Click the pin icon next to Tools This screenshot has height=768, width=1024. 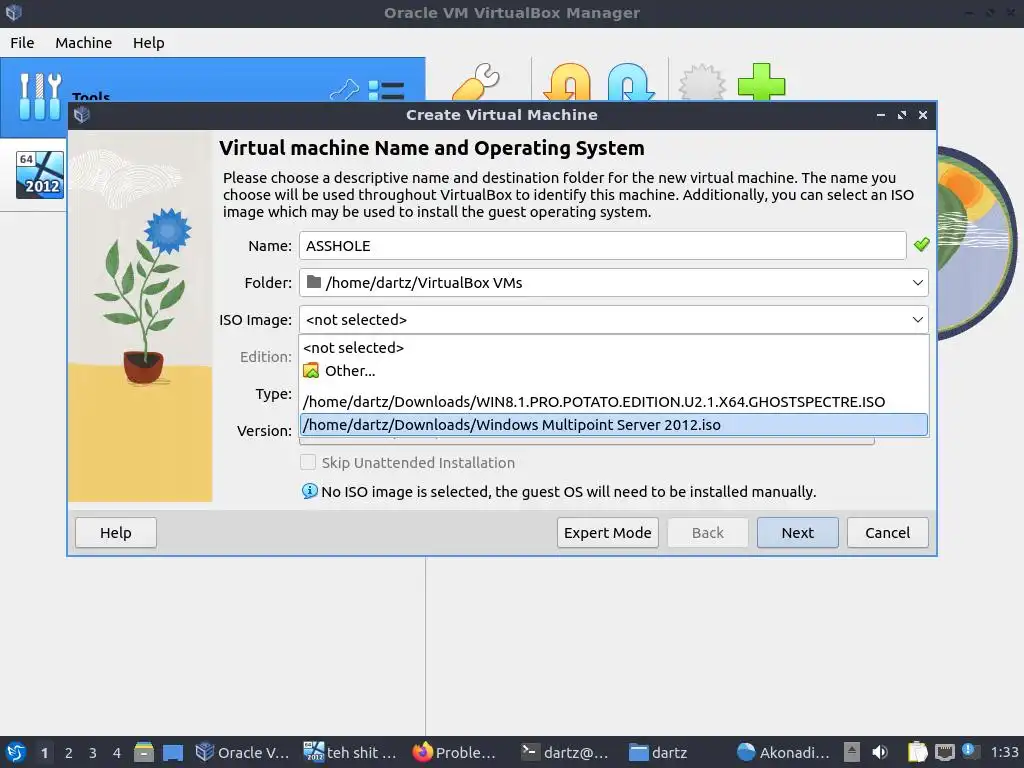click(x=344, y=90)
